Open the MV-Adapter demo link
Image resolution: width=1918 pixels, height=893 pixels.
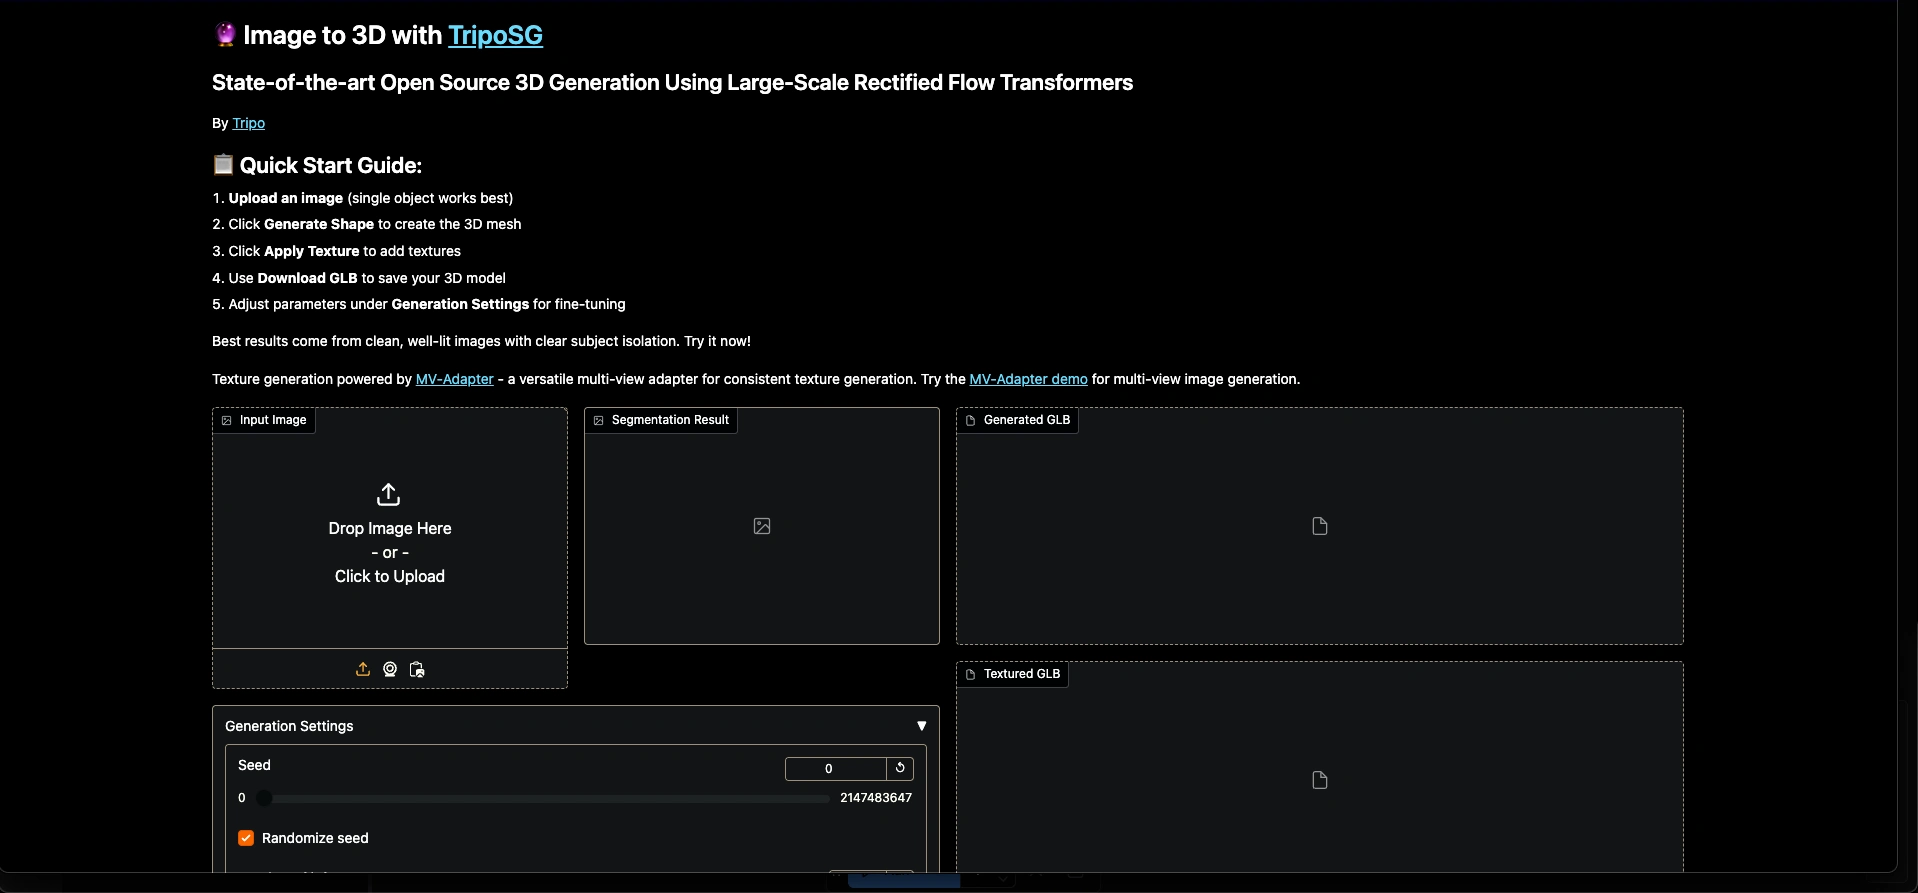click(1028, 379)
